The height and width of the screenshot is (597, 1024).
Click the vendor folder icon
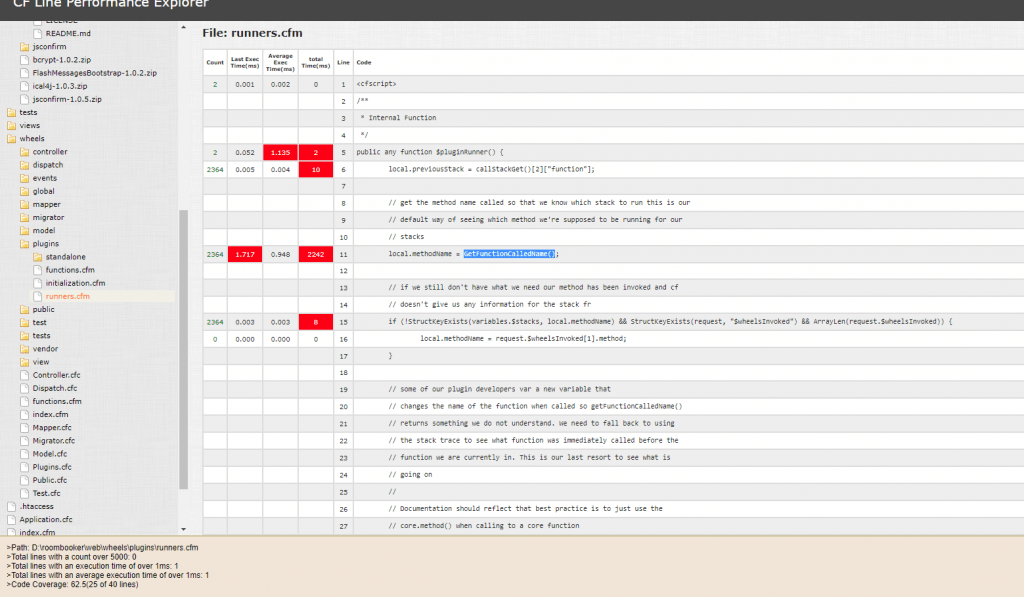pos(24,349)
